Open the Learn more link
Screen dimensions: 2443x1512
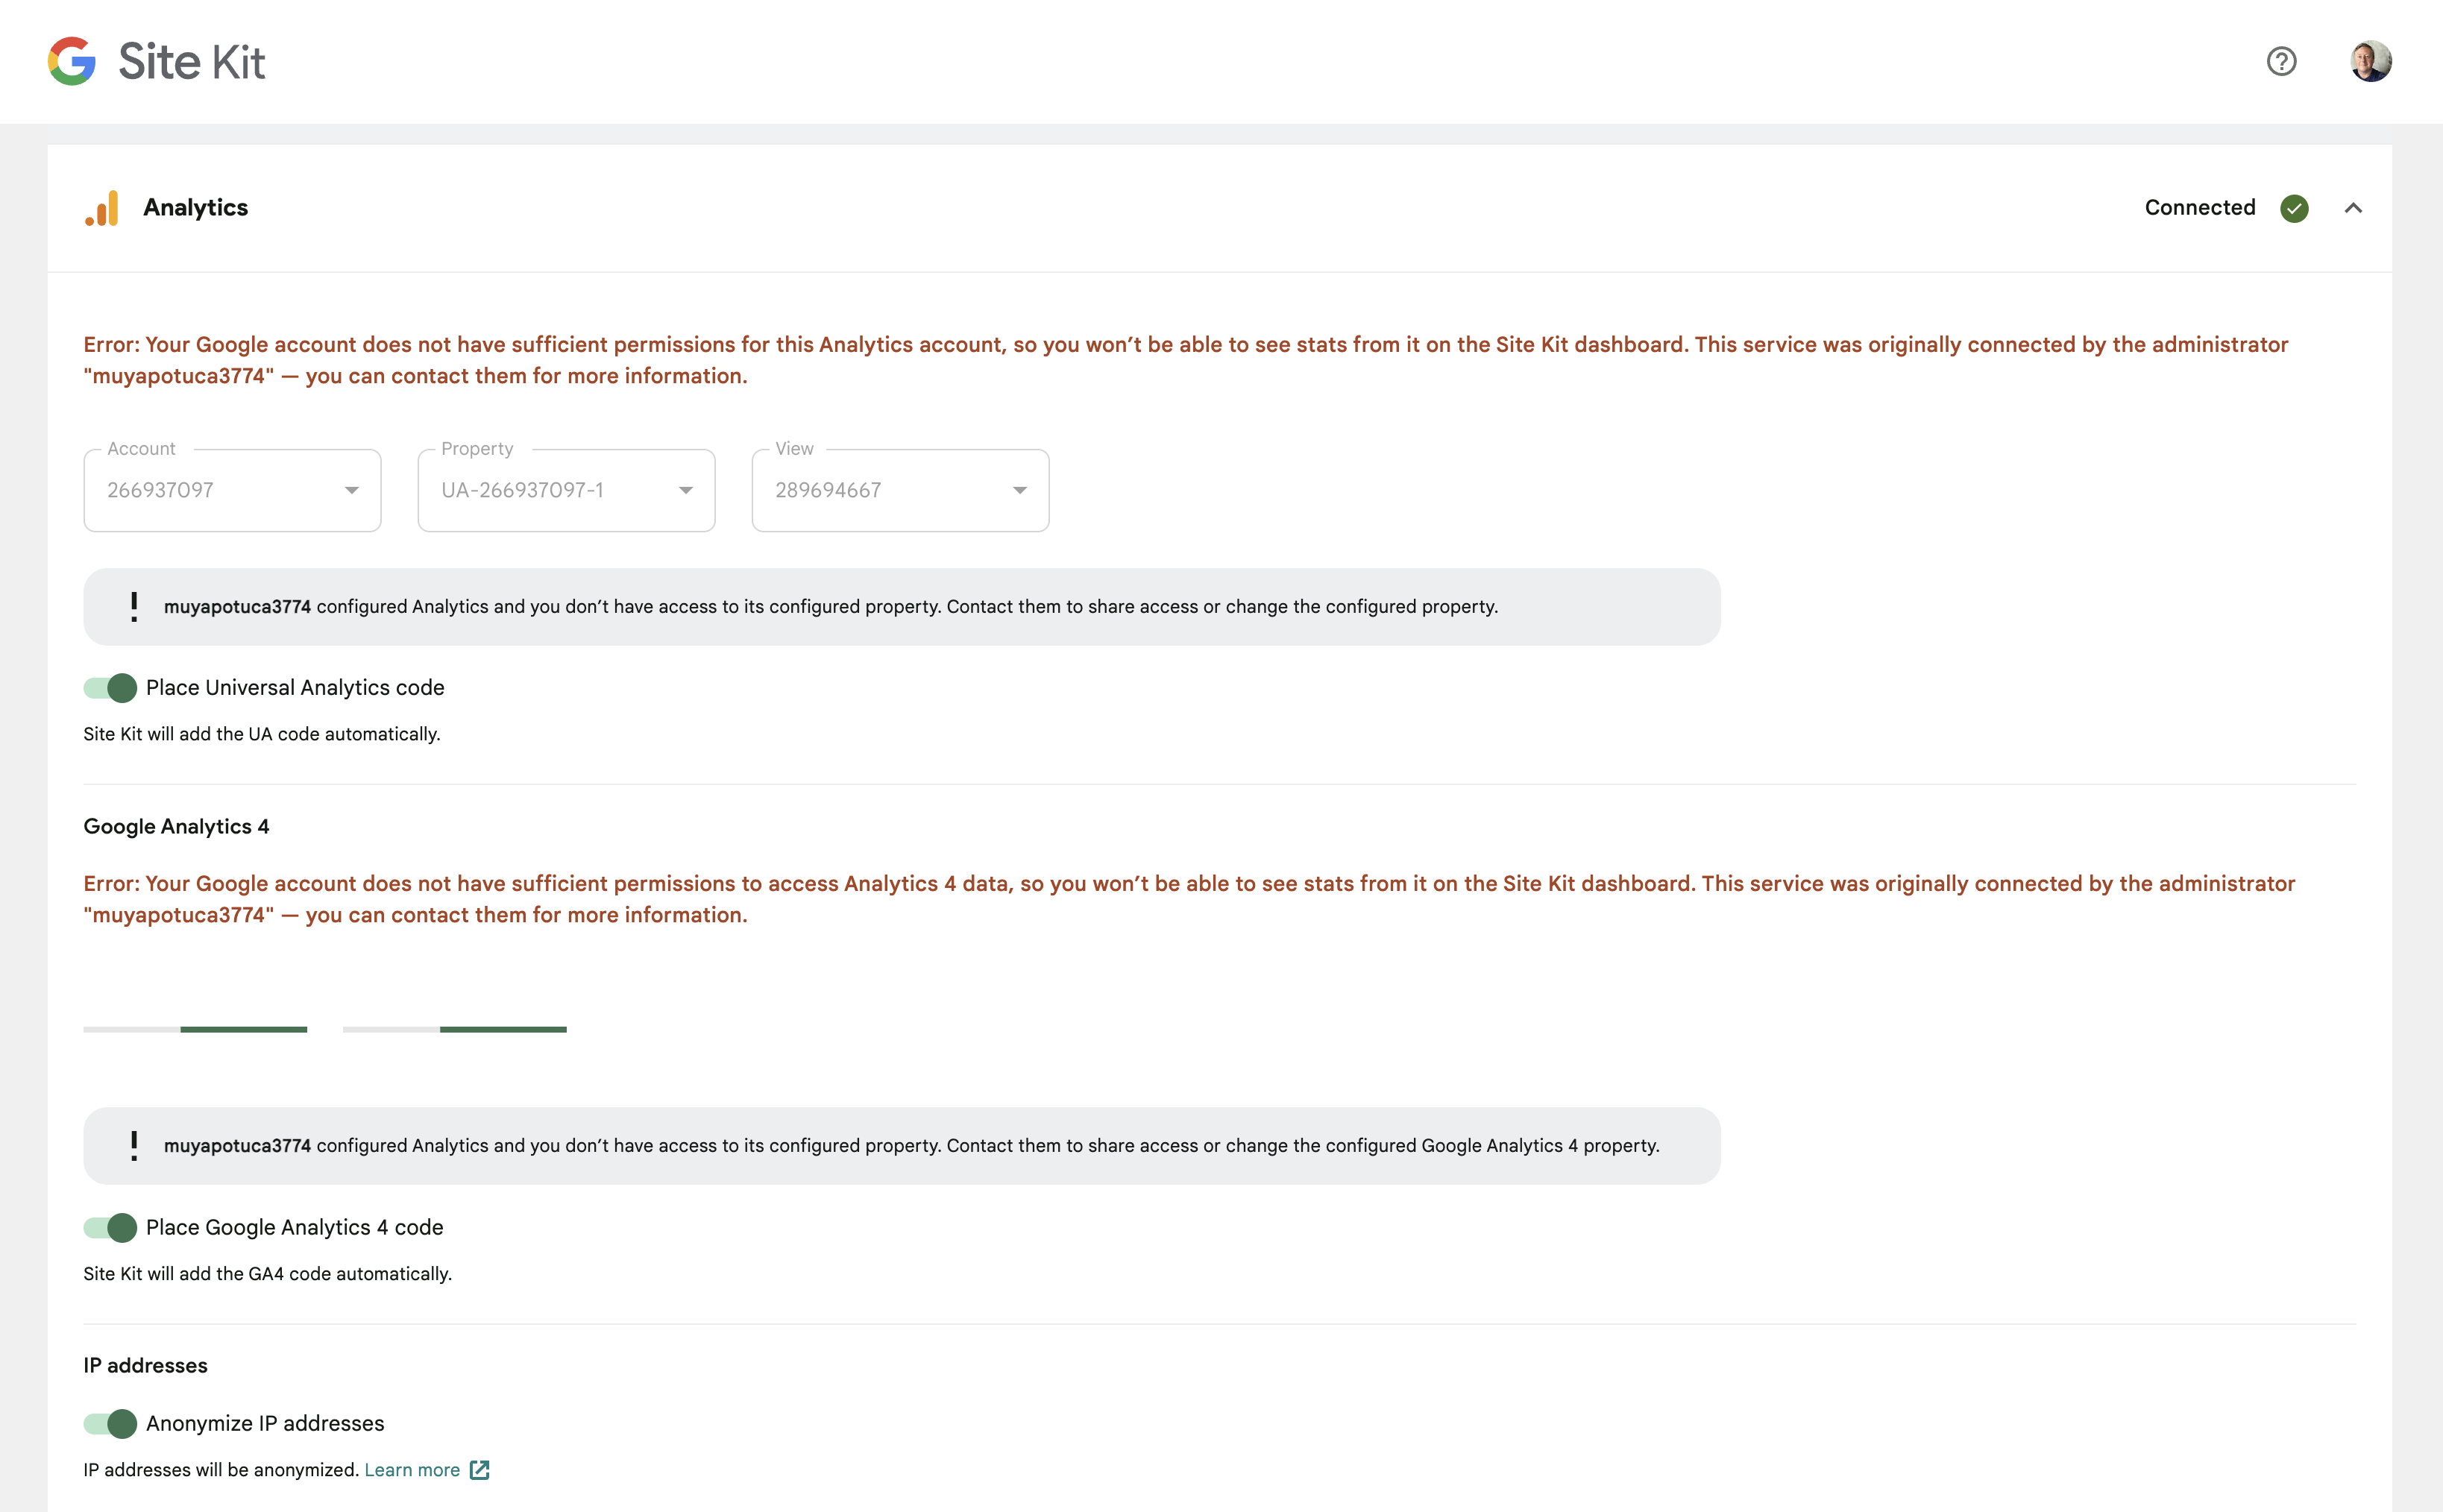[413, 1470]
